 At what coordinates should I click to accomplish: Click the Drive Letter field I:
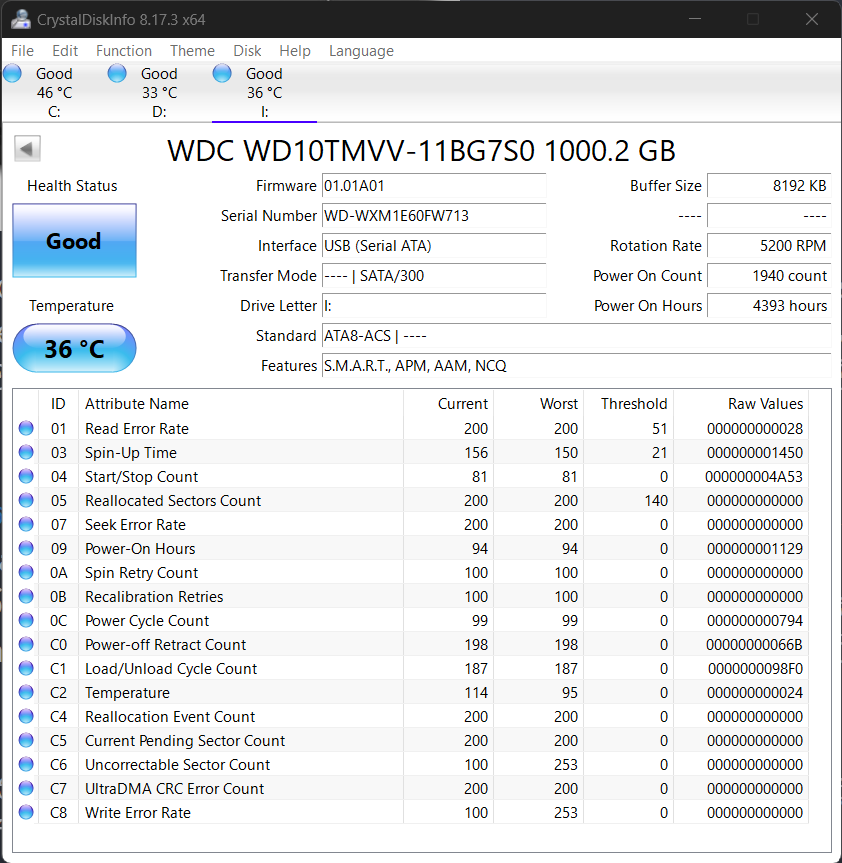[434, 305]
